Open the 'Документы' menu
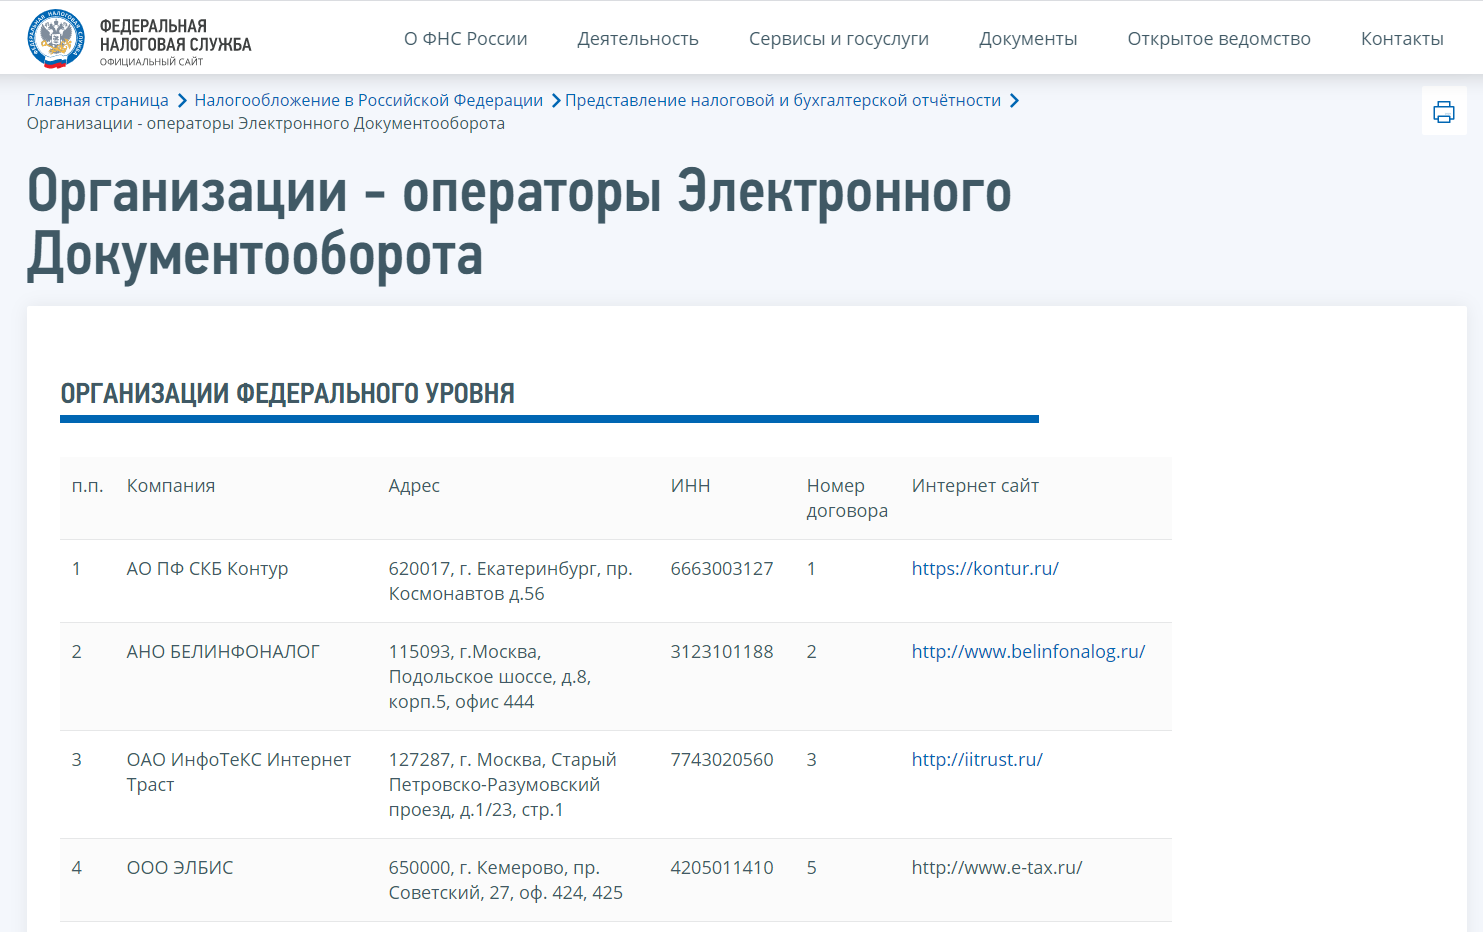 click(x=1028, y=39)
